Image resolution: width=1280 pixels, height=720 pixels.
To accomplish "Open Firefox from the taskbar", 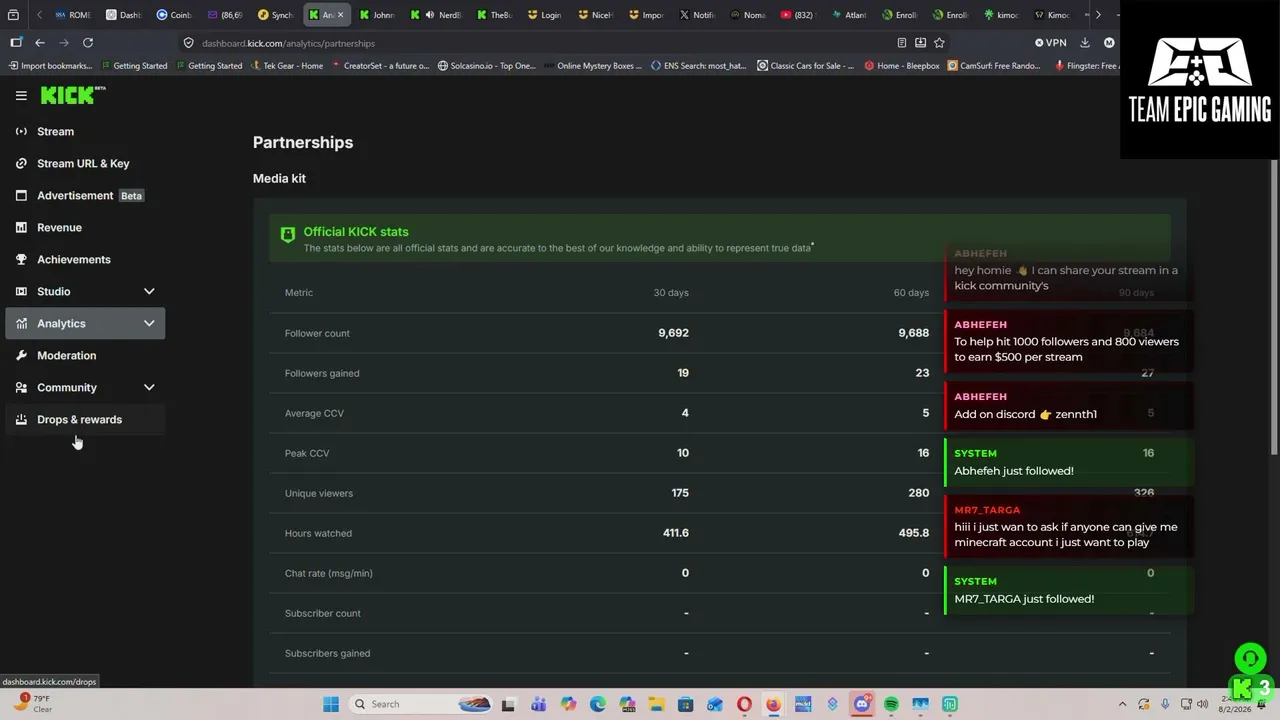I will [773, 704].
